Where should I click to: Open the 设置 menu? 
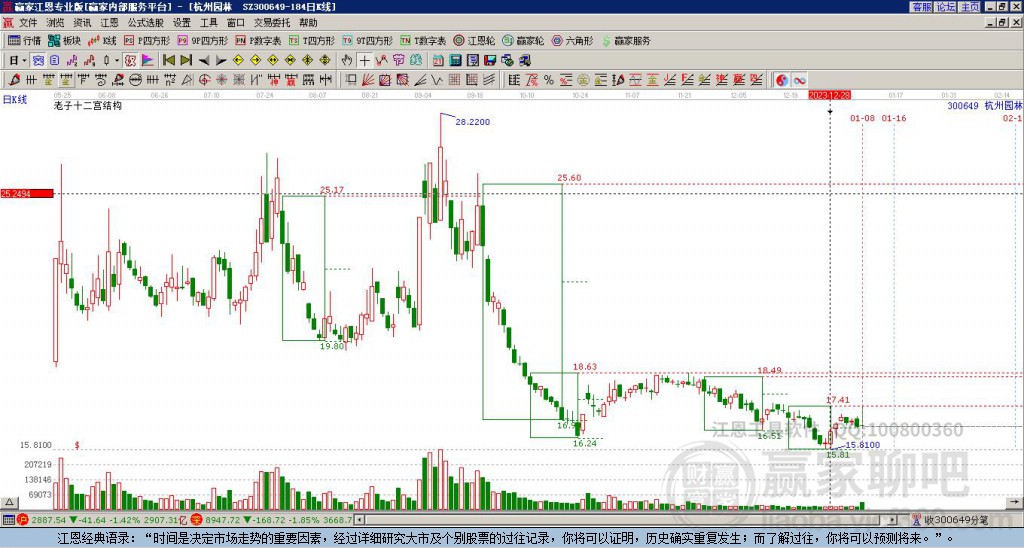tap(182, 23)
